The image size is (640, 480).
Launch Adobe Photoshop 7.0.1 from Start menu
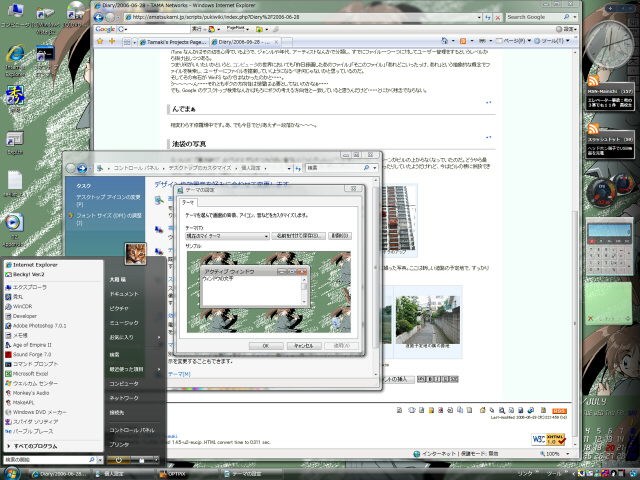tap(40, 325)
